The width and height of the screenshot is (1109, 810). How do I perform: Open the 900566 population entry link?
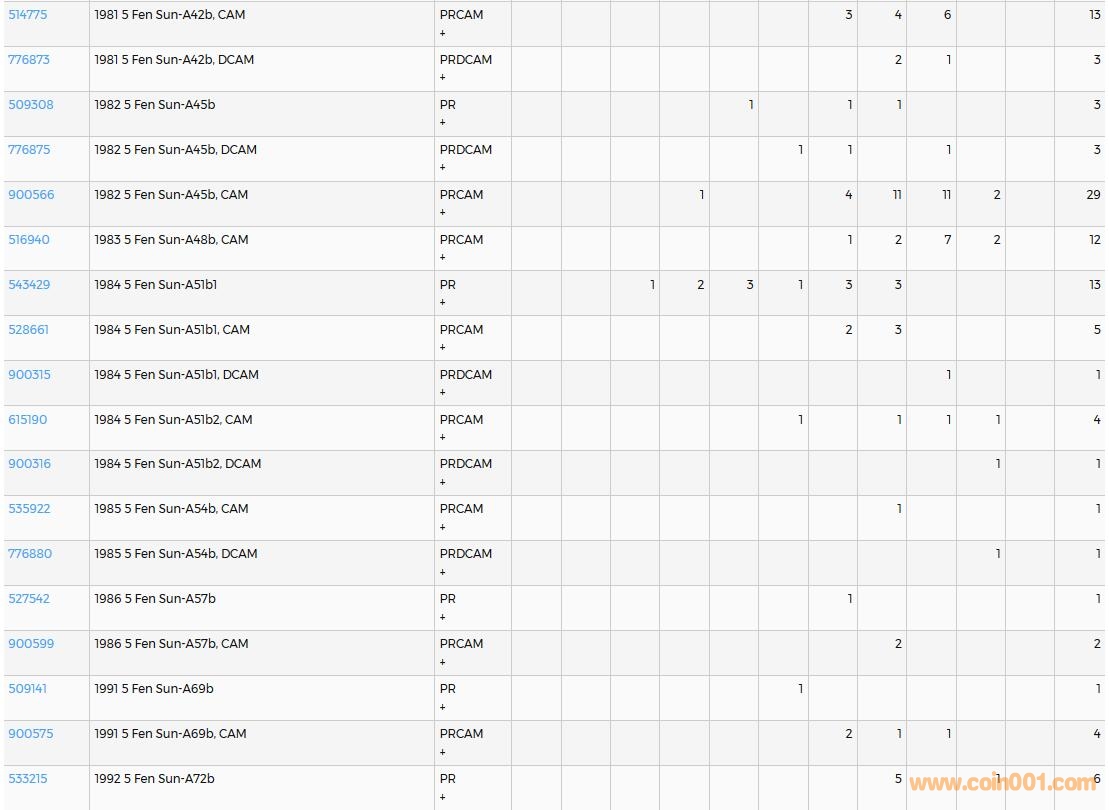31,195
